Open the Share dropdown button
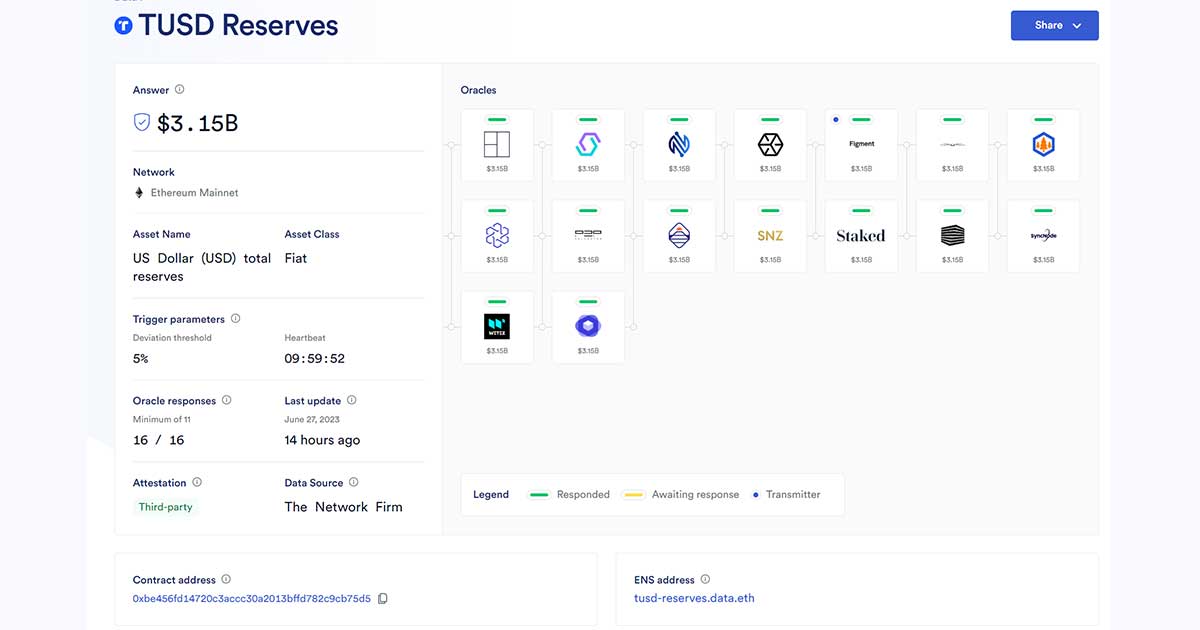1200x630 pixels. pos(1054,25)
